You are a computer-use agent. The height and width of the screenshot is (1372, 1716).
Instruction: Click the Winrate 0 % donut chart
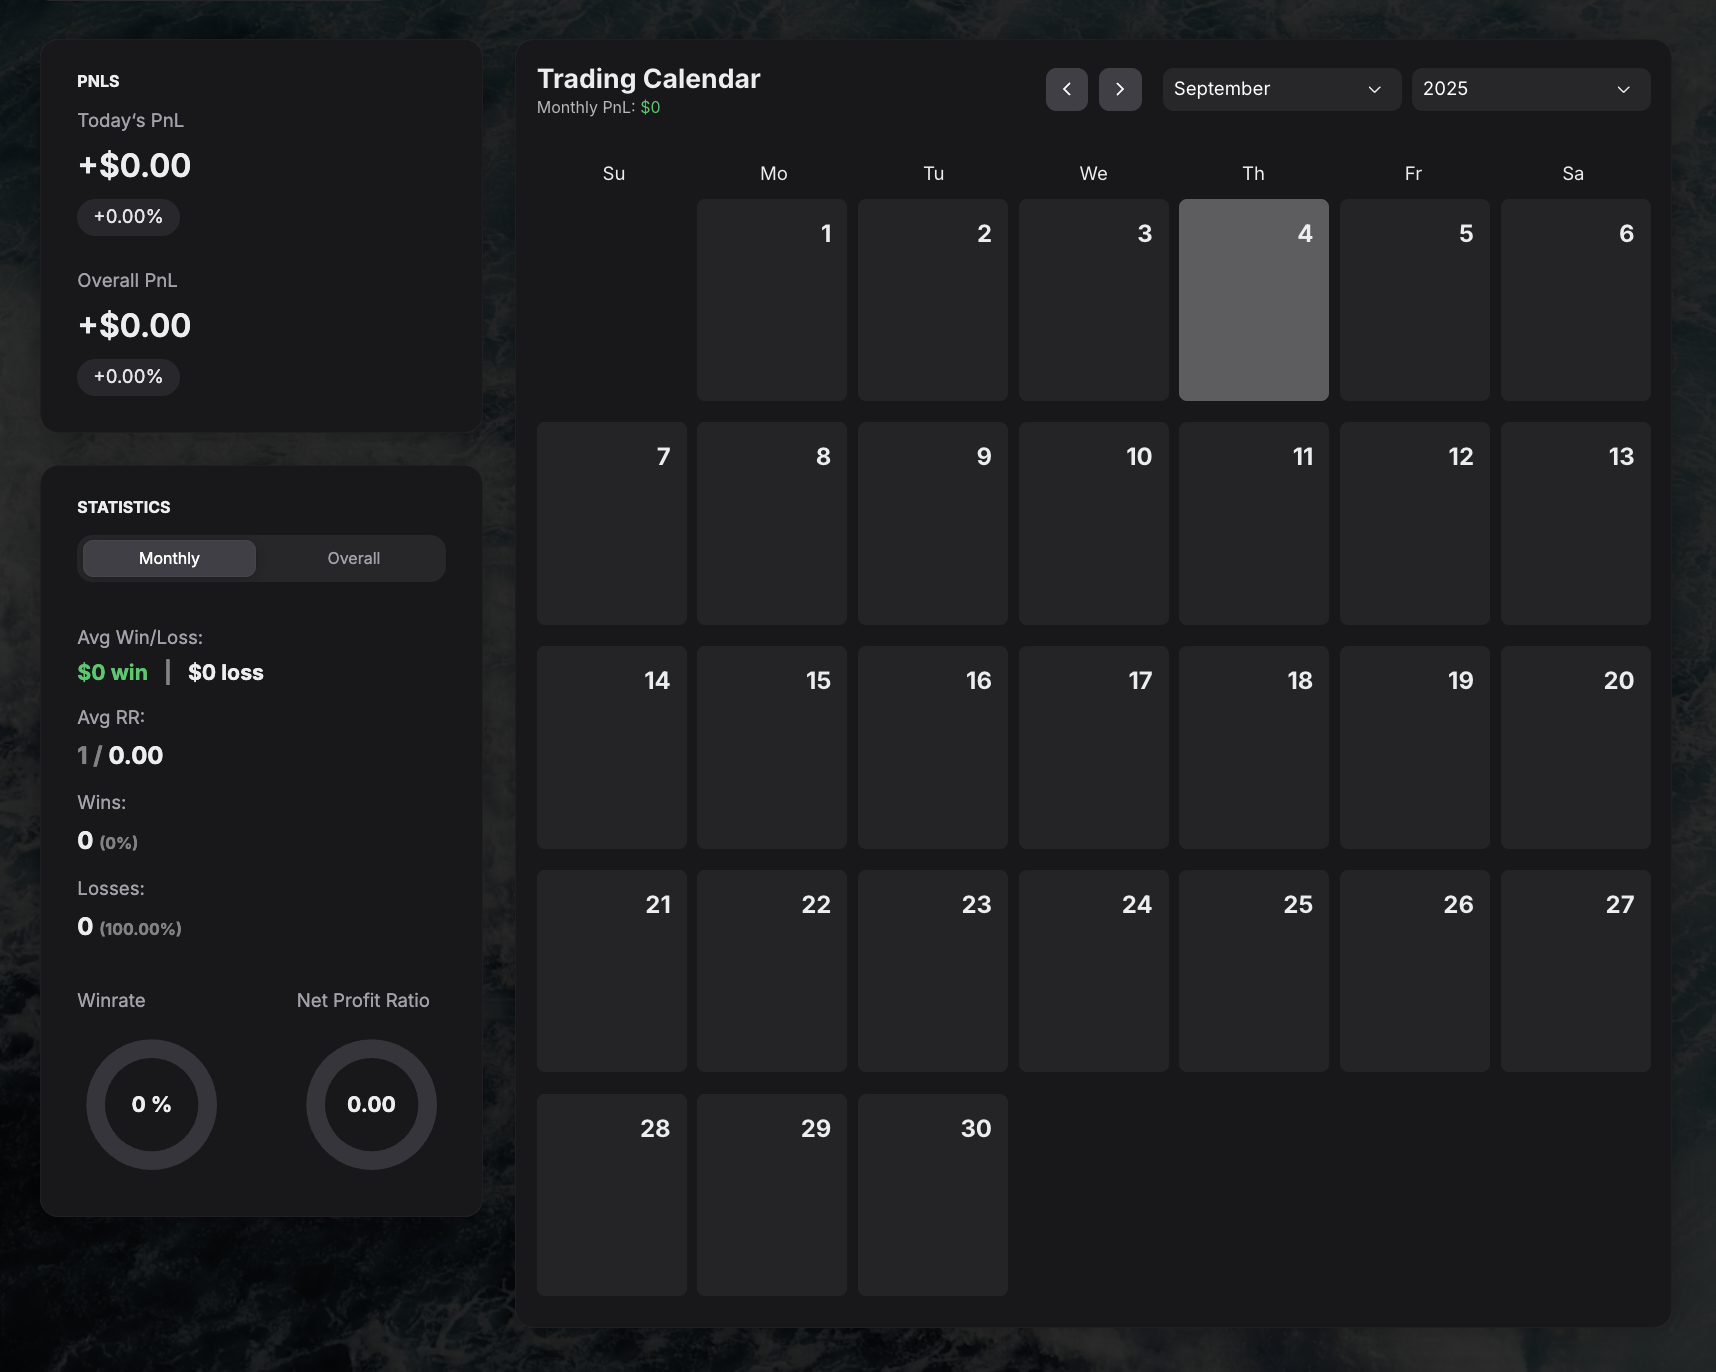click(x=151, y=1104)
